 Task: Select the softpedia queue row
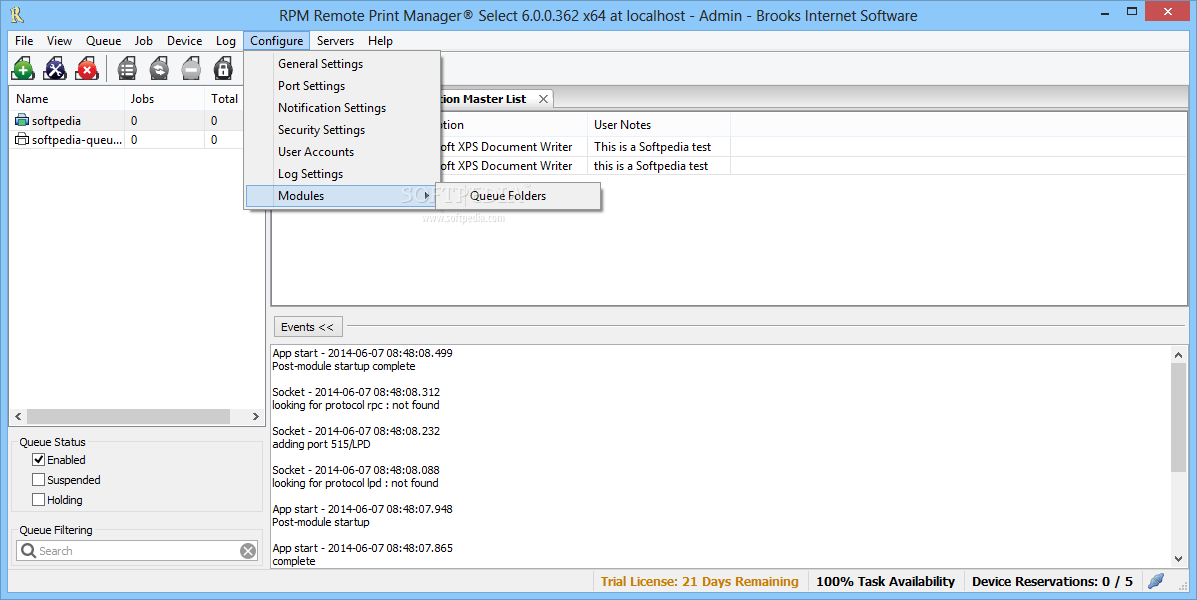pyautogui.click(x=127, y=121)
